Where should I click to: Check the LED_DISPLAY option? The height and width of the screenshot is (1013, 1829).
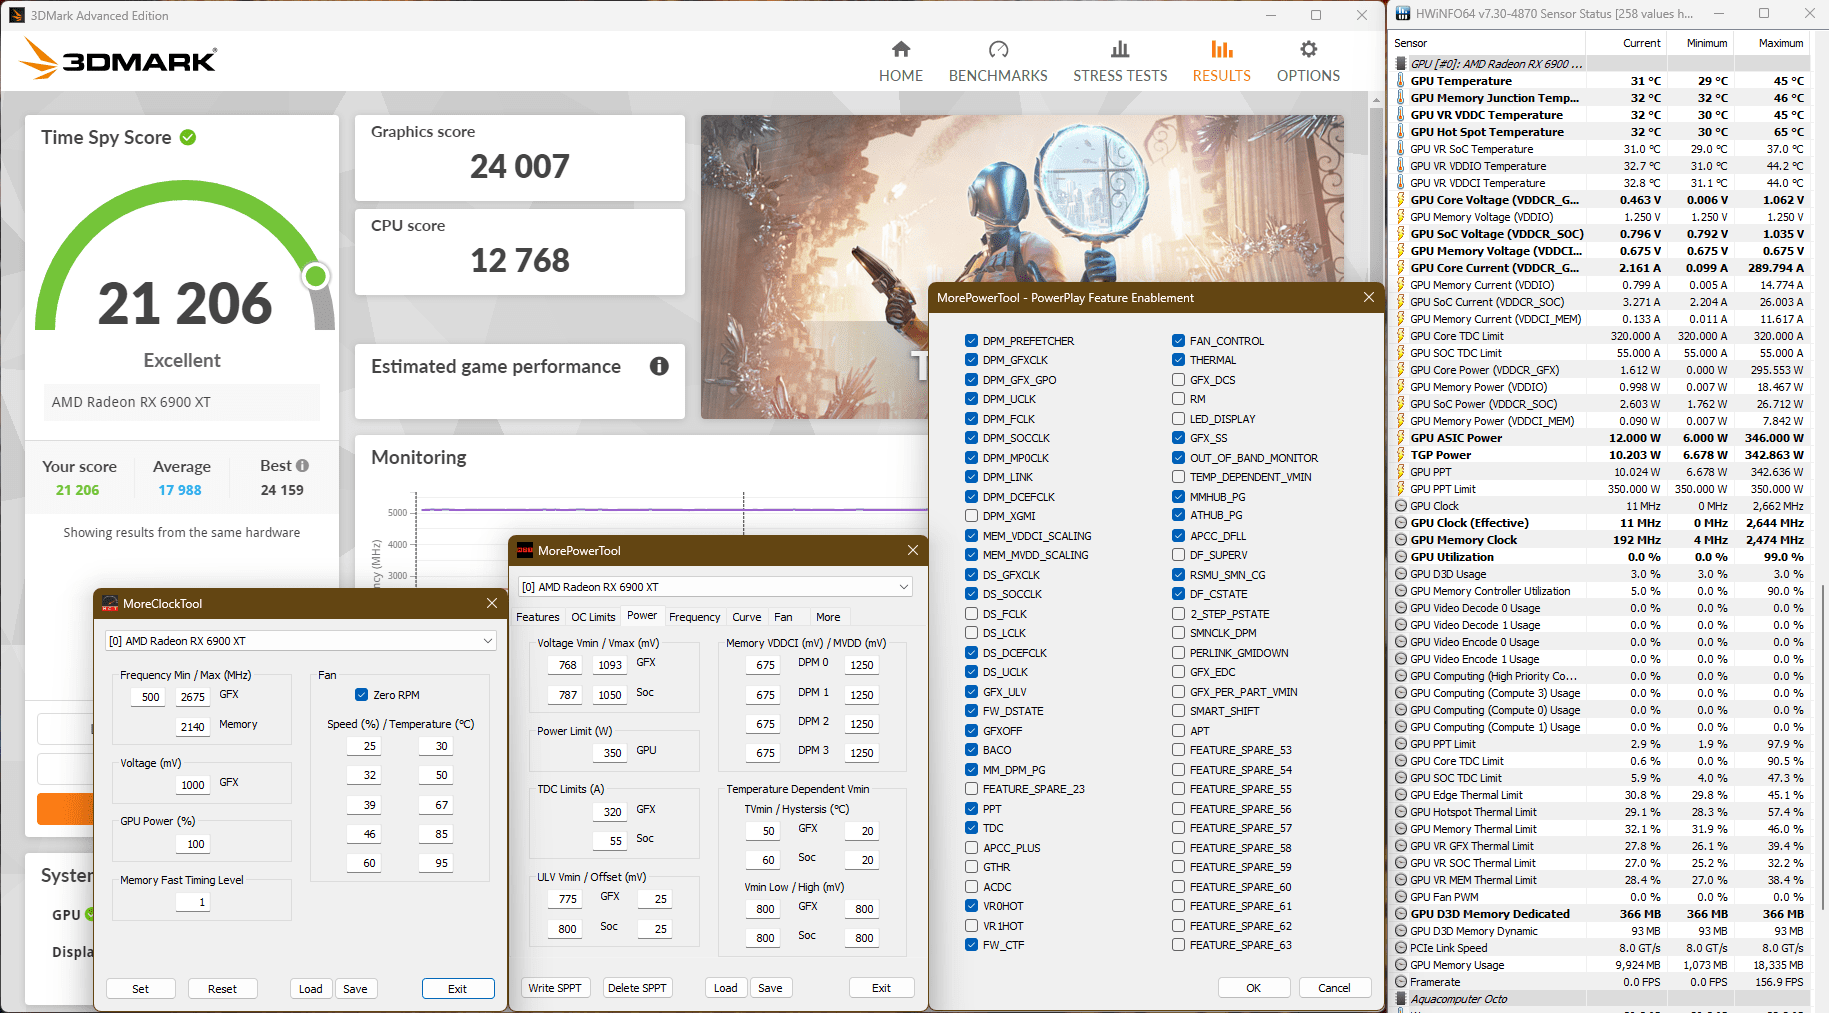(1179, 419)
